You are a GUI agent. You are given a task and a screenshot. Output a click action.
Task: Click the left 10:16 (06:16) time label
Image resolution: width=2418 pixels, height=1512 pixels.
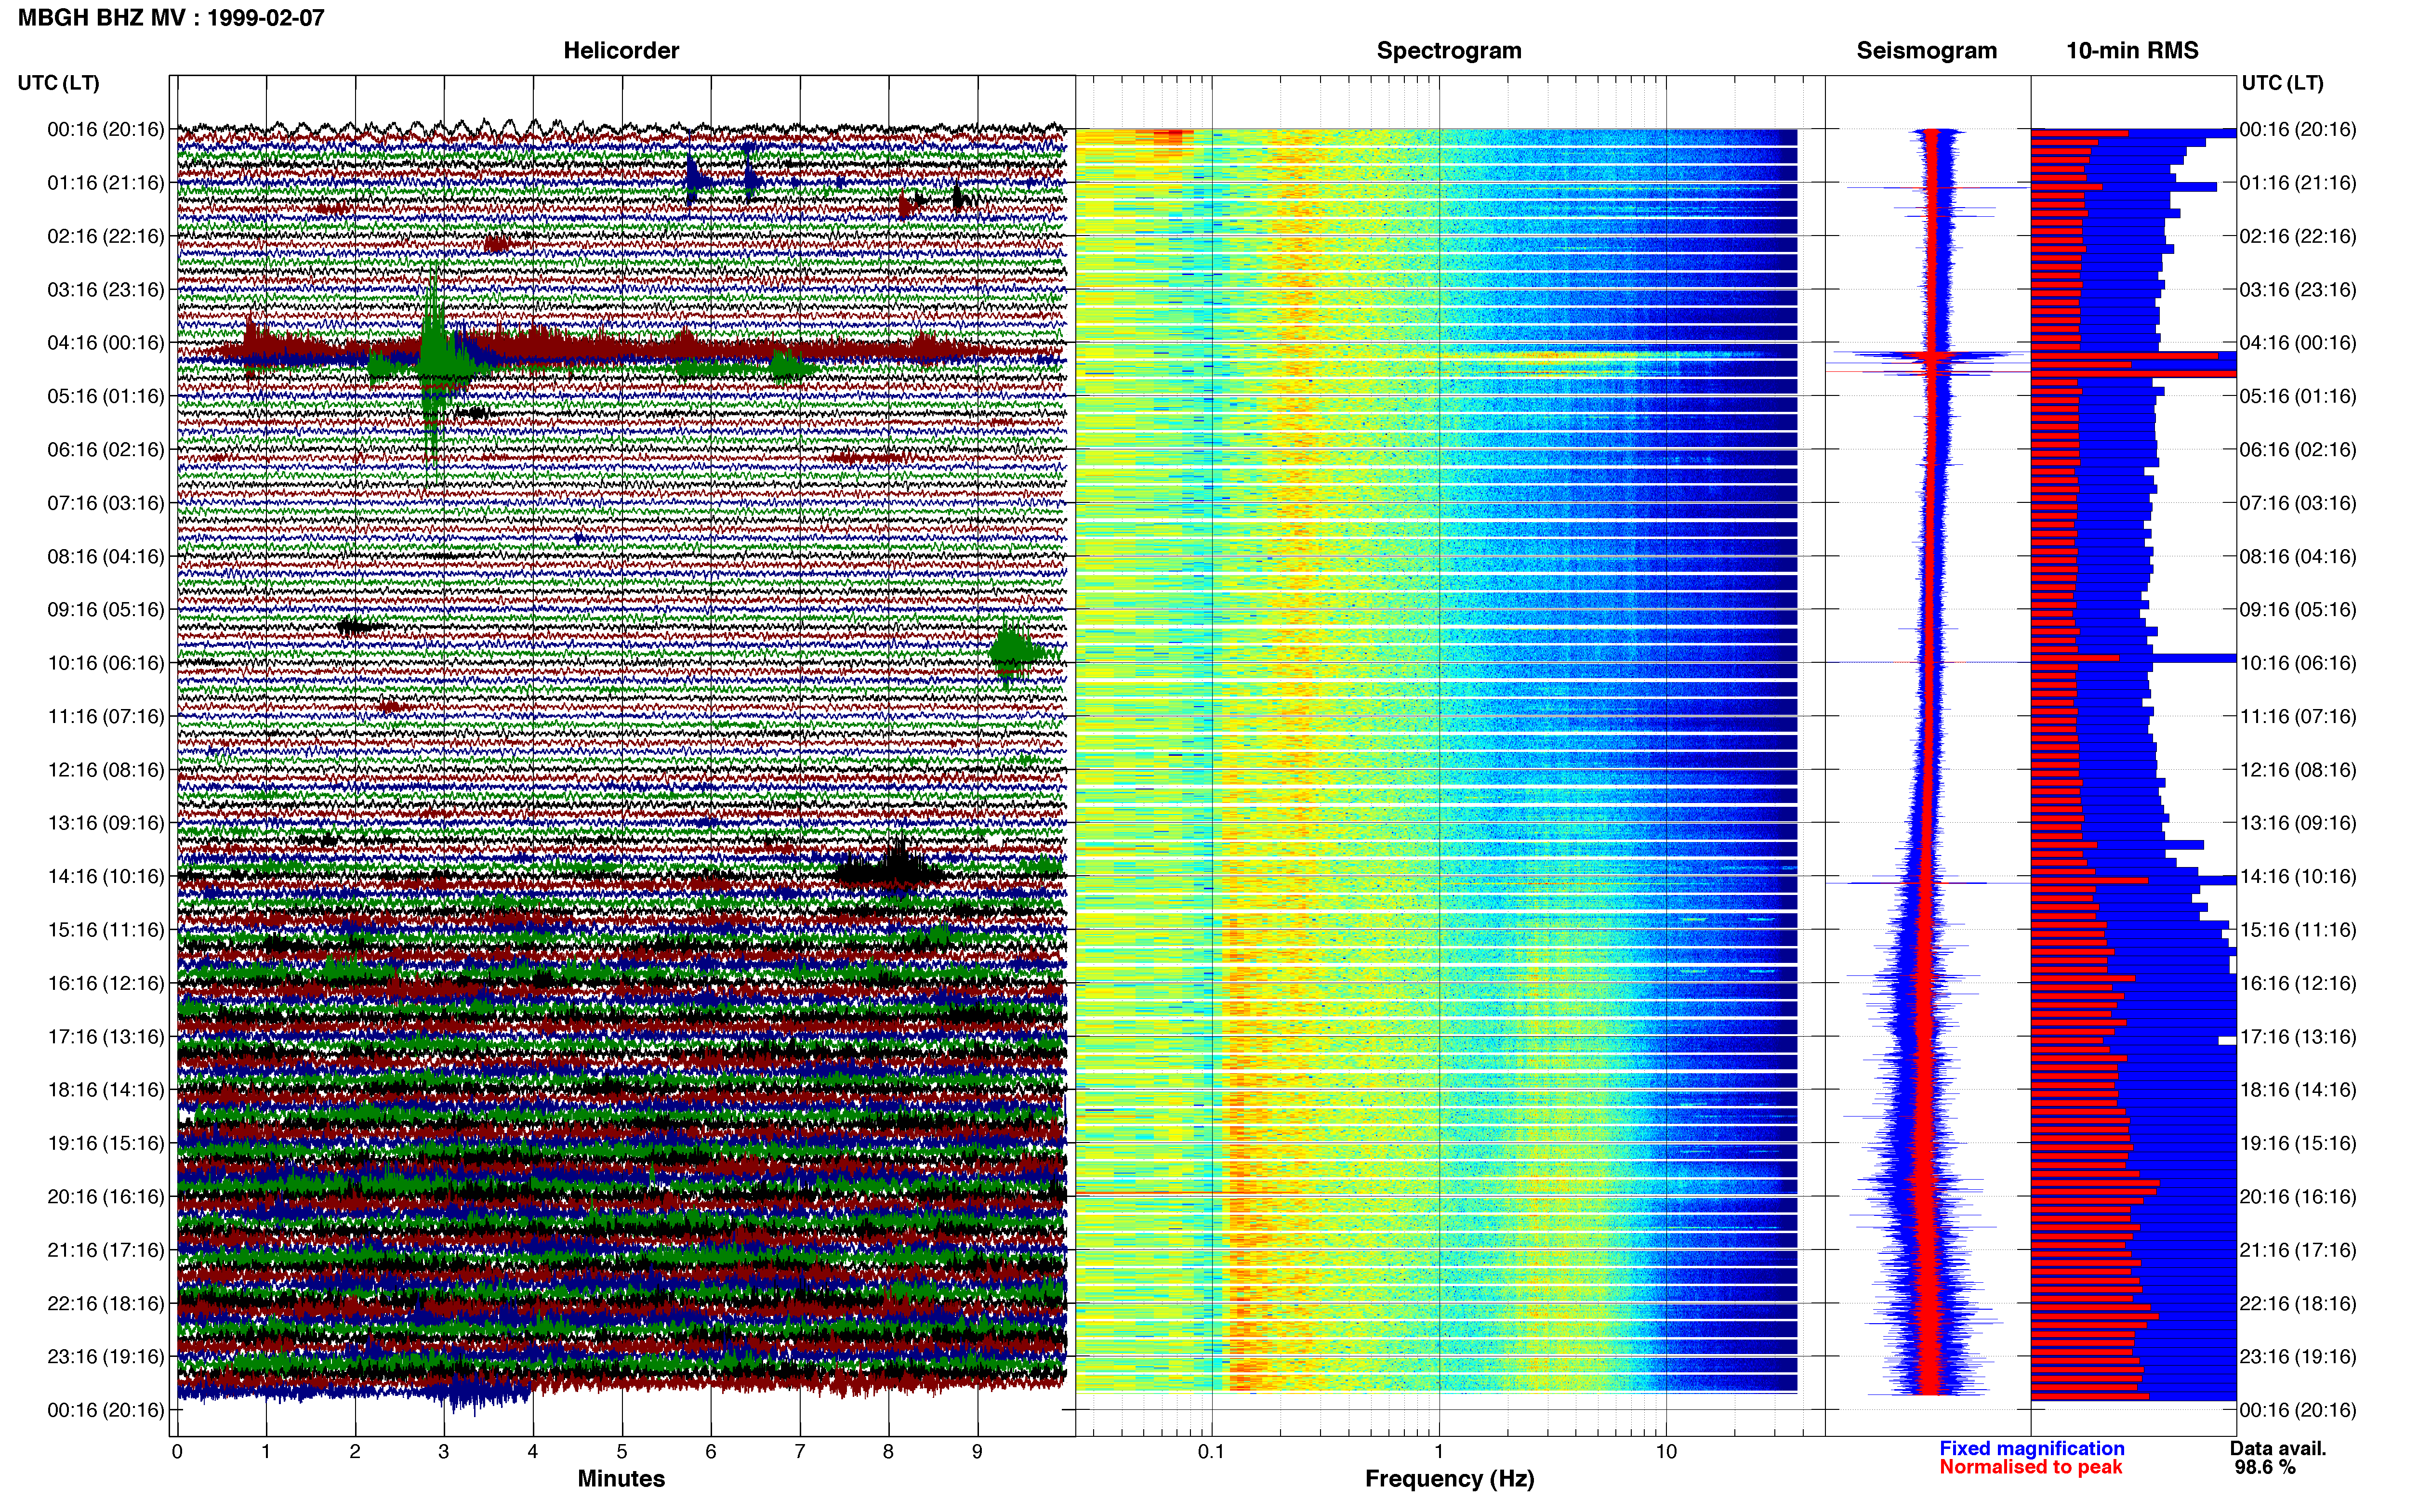click(x=106, y=663)
